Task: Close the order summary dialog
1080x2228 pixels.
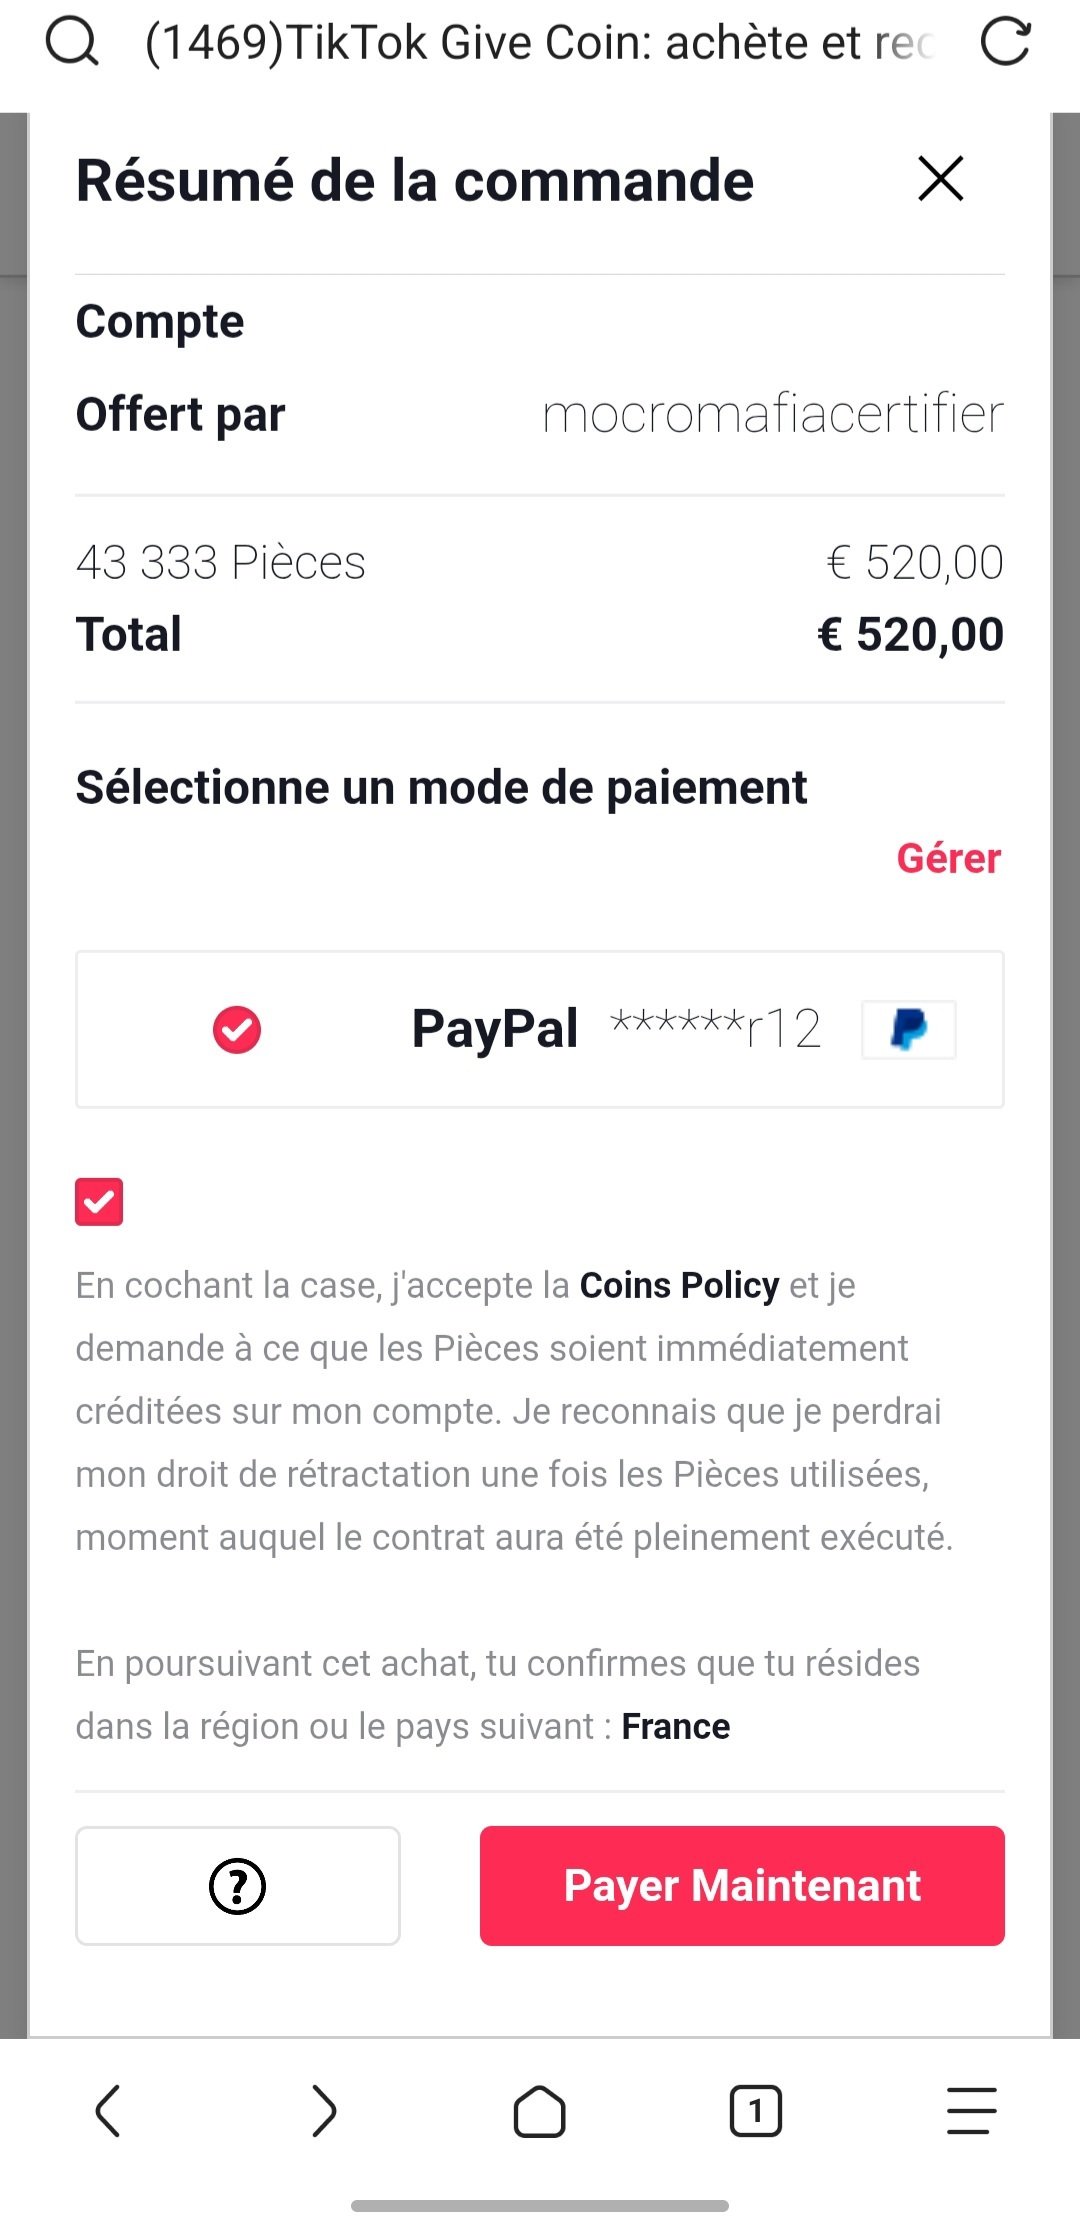Action: coord(940,179)
